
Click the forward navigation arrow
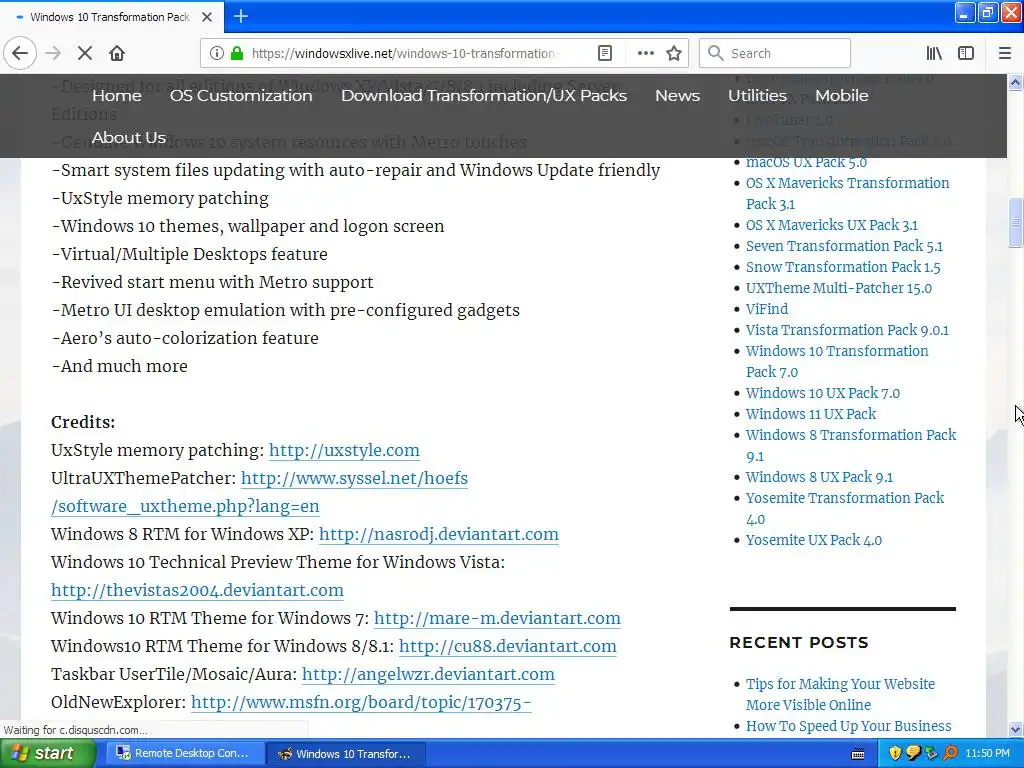53,53
